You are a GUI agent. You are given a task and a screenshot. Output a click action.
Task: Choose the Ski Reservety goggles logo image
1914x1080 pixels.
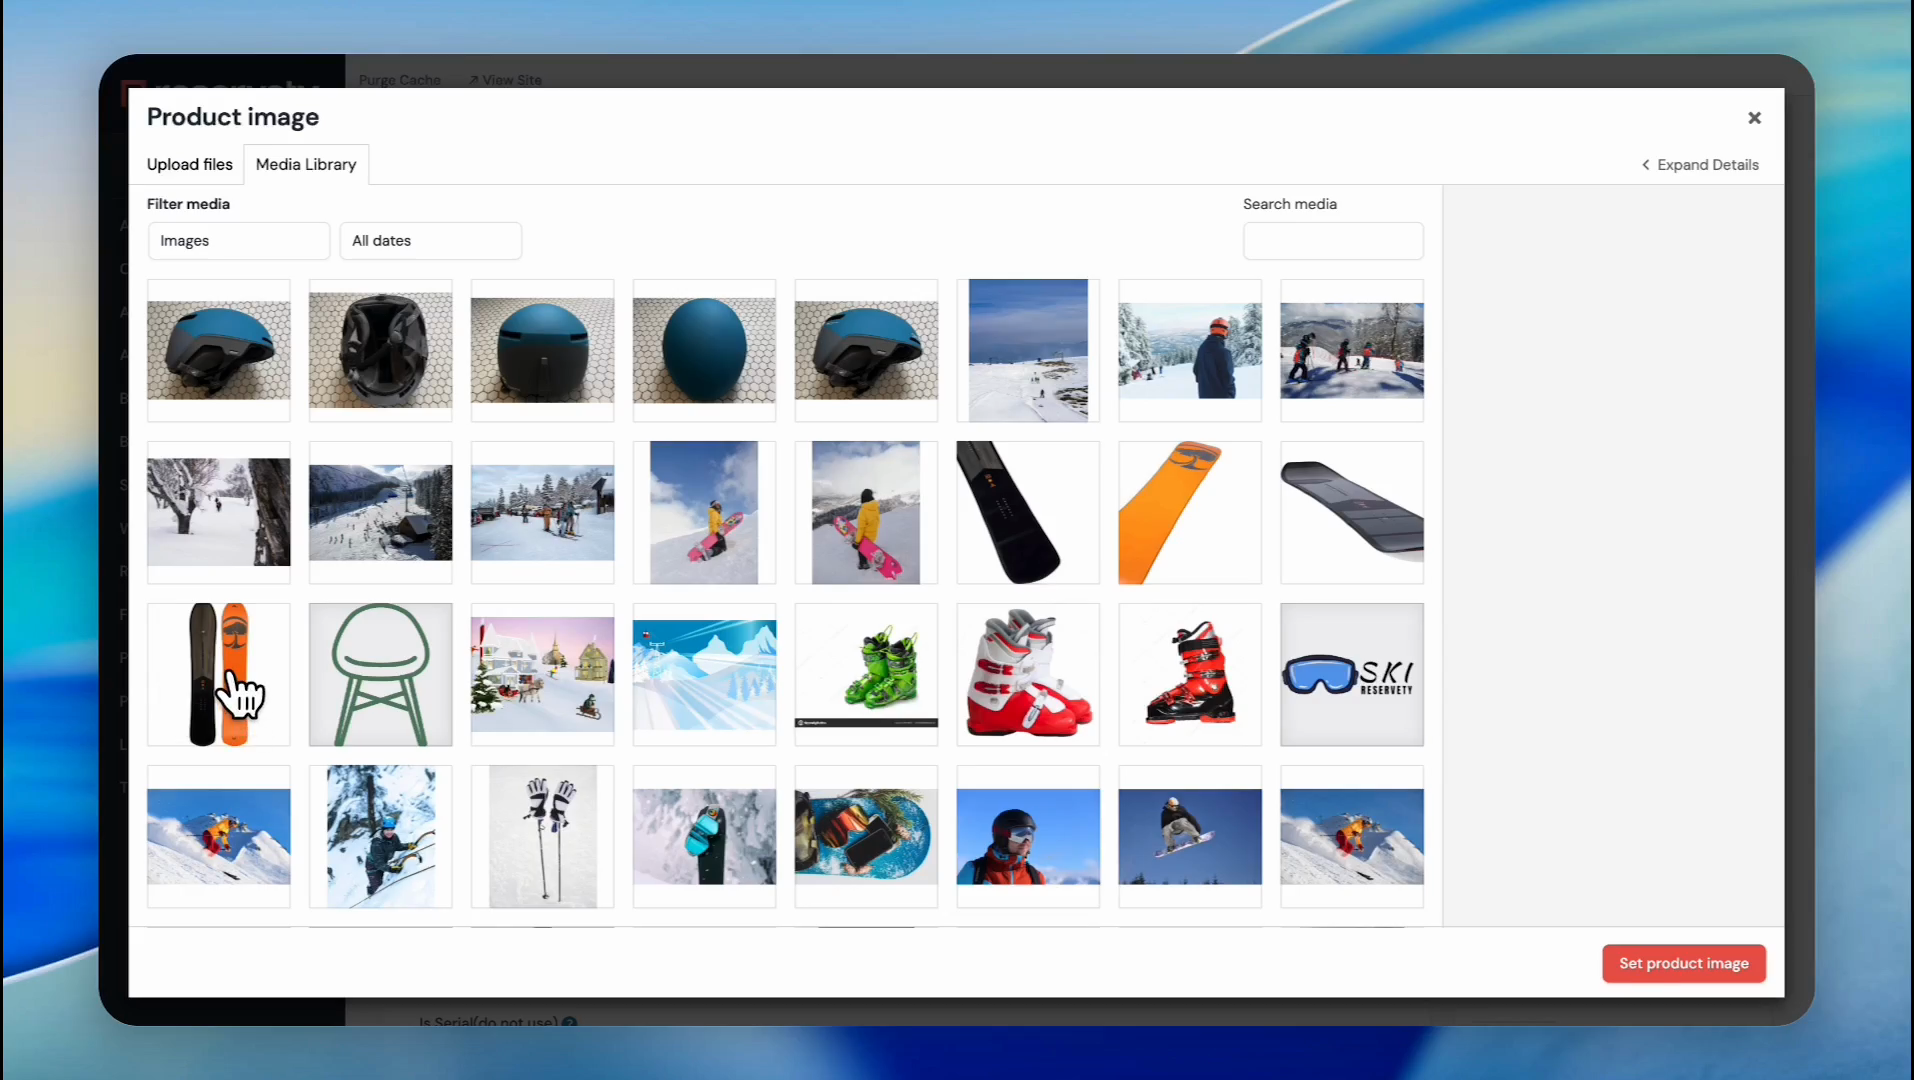tap(1351, 675)
